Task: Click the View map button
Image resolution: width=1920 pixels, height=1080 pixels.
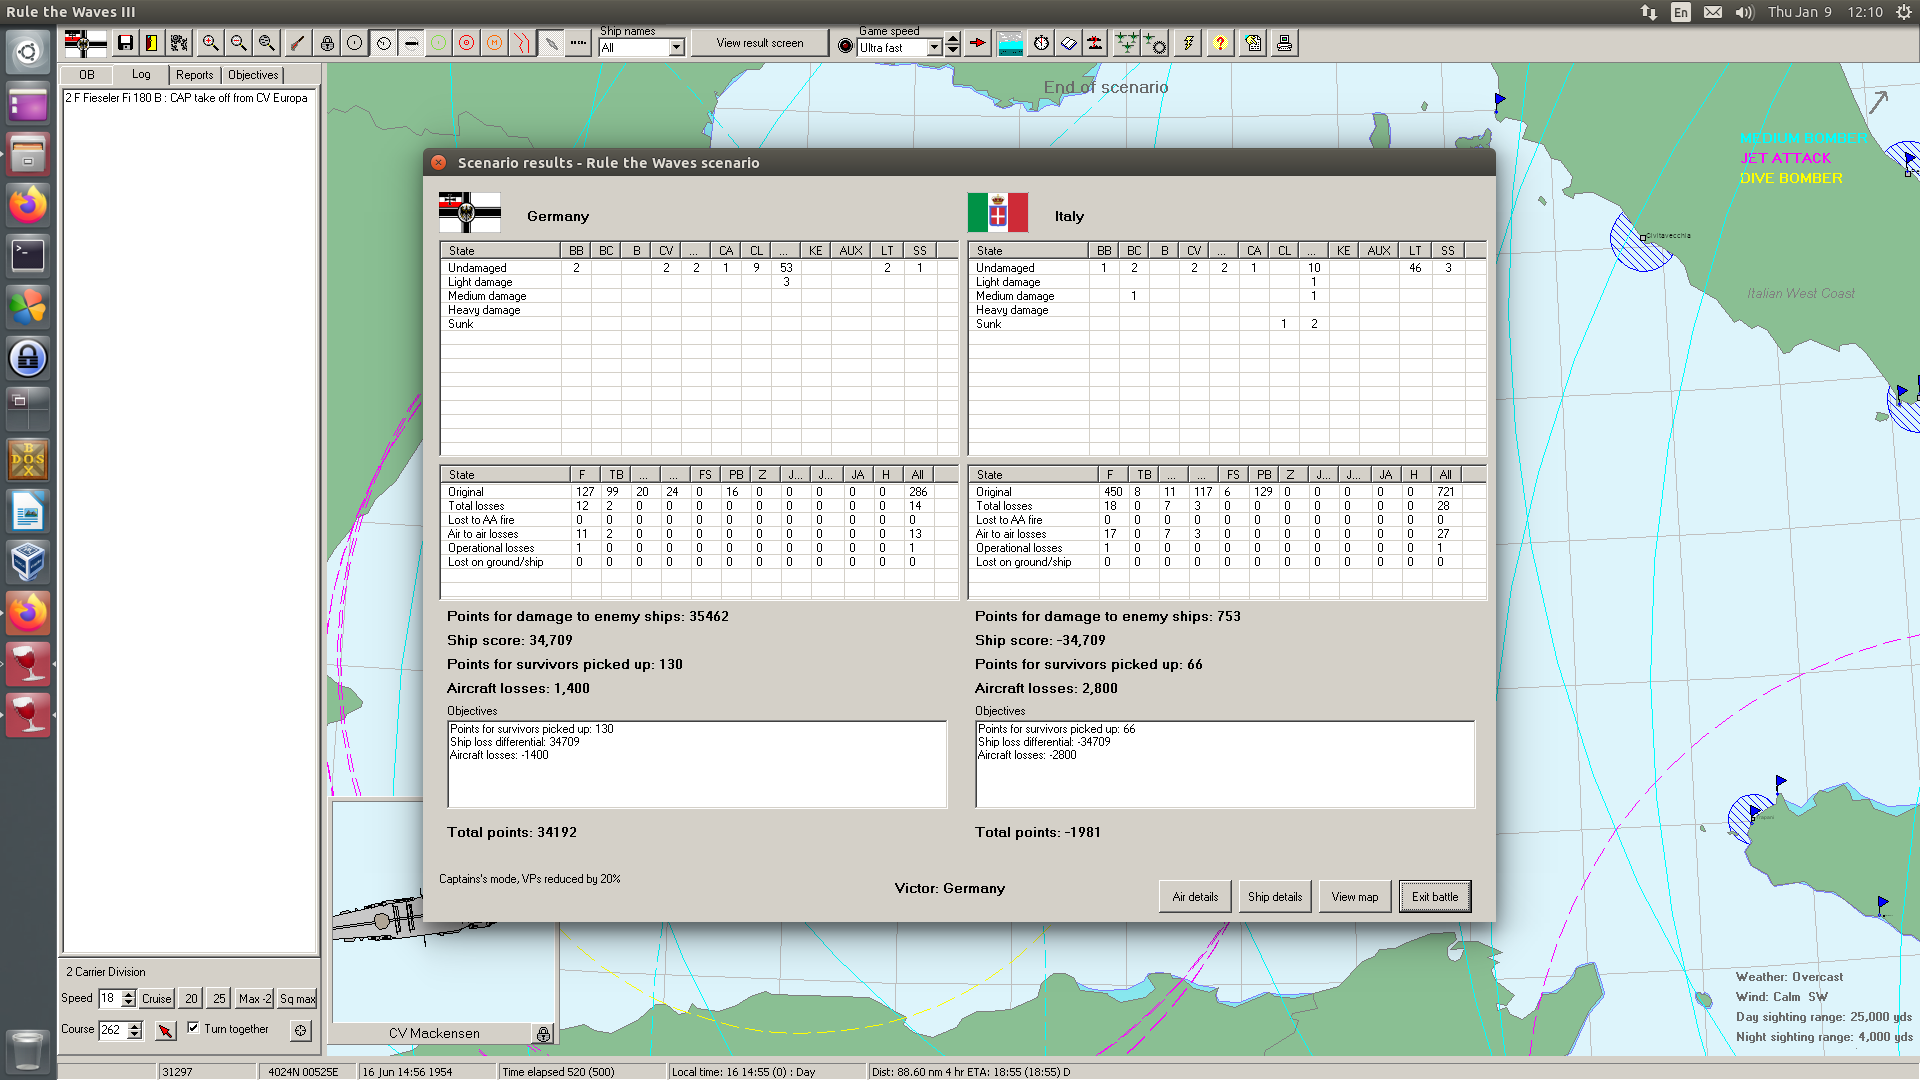Action: (x=1355, y=897)
